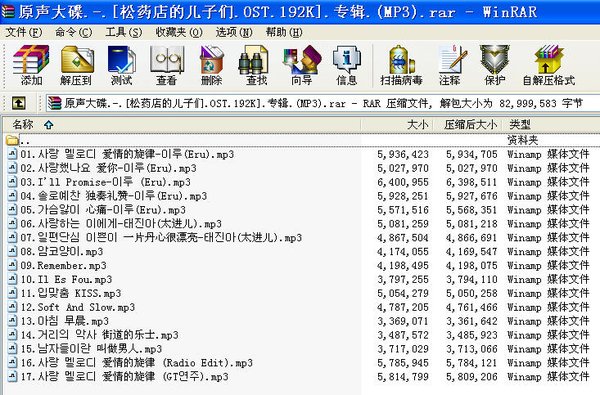
Task: Click file icon of 03.I'll Promise track
Action: (x=13, y=181)
